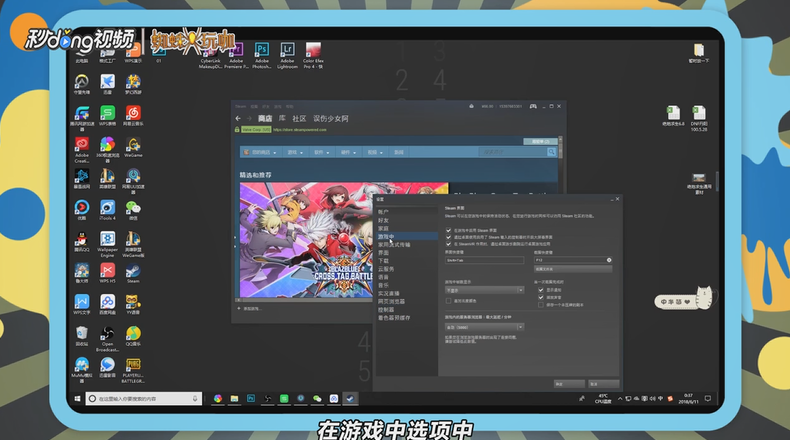Launch NetEase Cloud Music desktop icon
Screen dimensions: 790x440
tap(133, 115)
